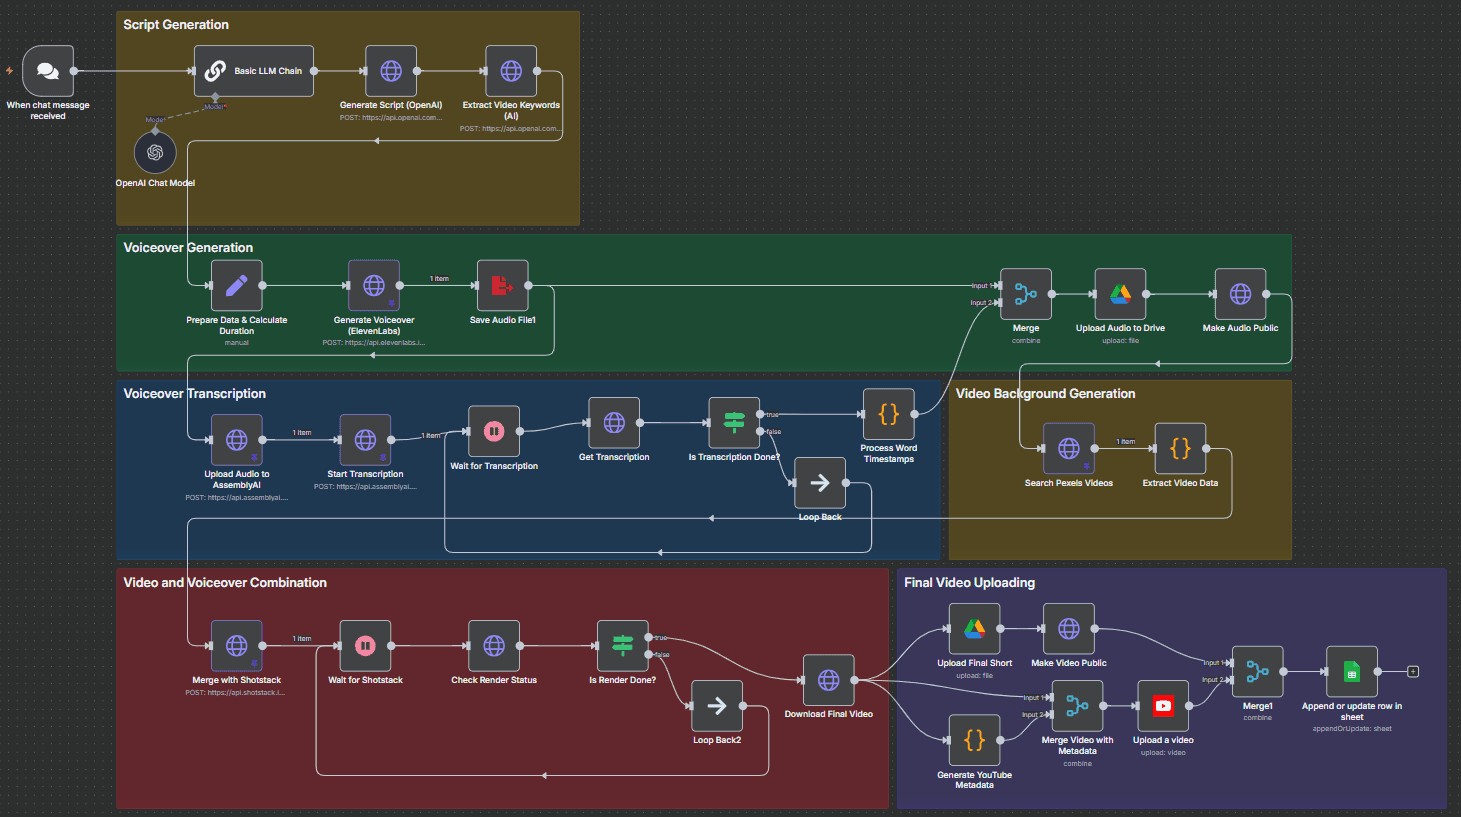
Task: Select the Merge1 combine node
Action: tap(1258, 671)
